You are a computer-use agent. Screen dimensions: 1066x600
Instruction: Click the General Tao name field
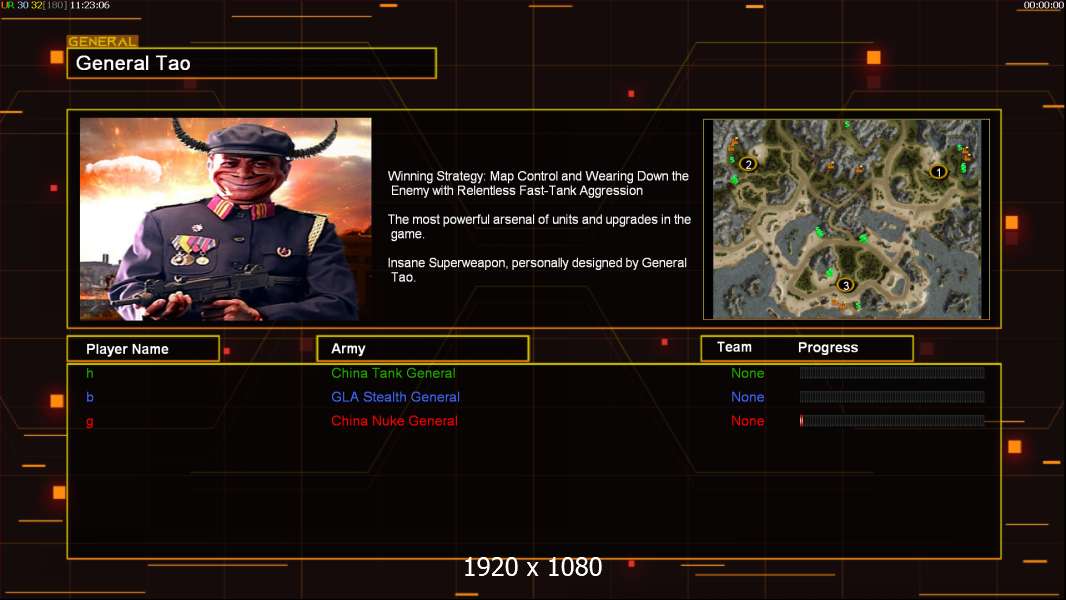(252, 63)
